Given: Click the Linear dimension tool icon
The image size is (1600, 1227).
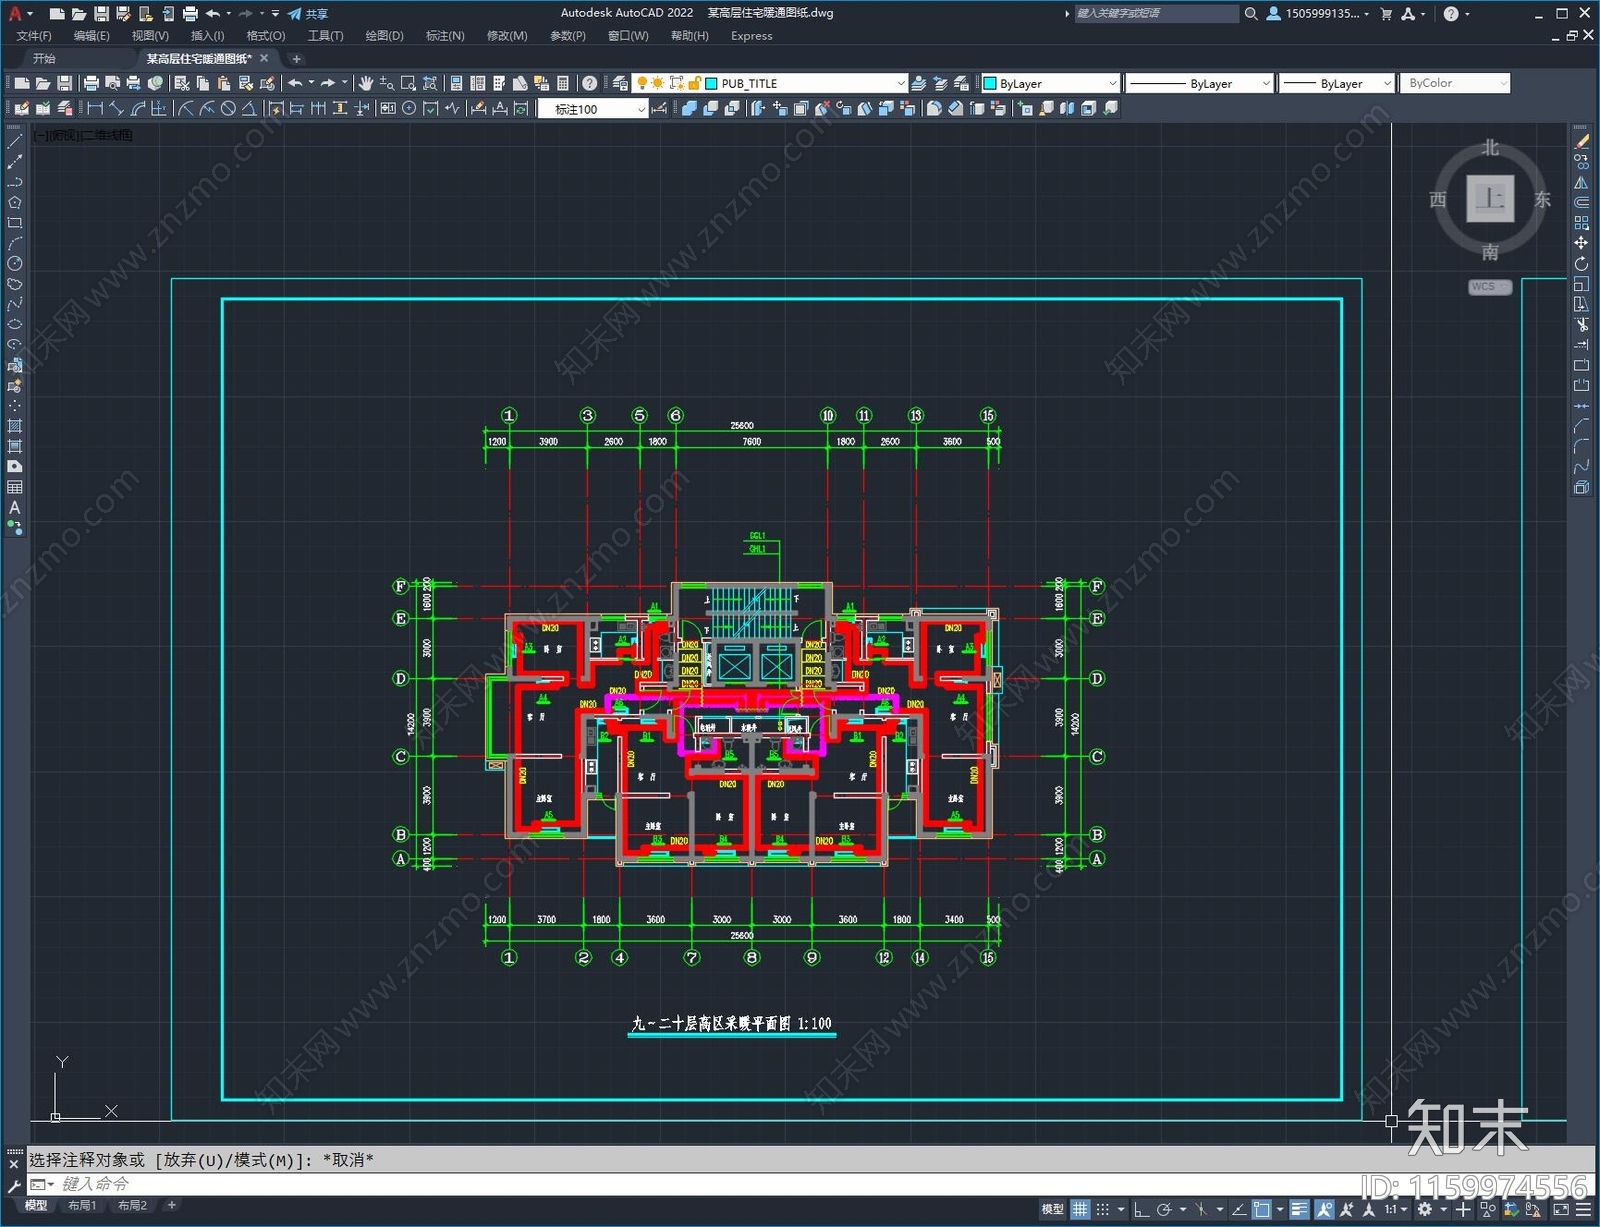Looking at the screenshot, I should click(95, 108).
